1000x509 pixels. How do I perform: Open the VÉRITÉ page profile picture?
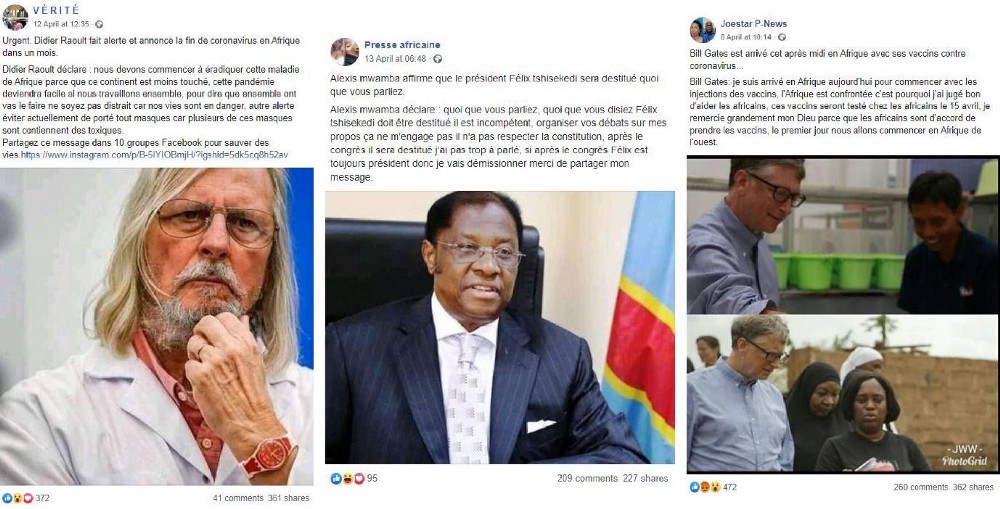[x=15, y=17]
